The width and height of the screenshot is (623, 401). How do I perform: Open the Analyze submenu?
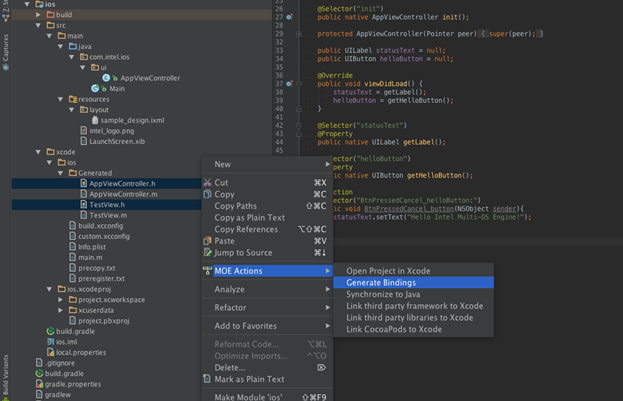(267, 289)
